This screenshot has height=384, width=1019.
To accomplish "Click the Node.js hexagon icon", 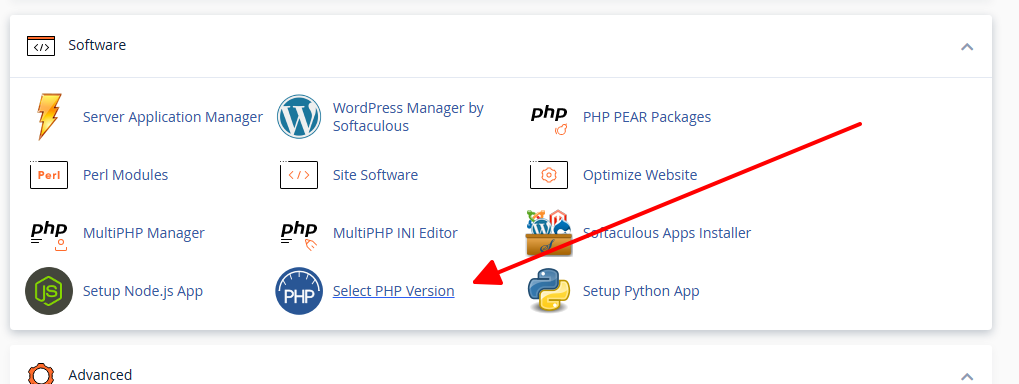I will click(49, 291).
